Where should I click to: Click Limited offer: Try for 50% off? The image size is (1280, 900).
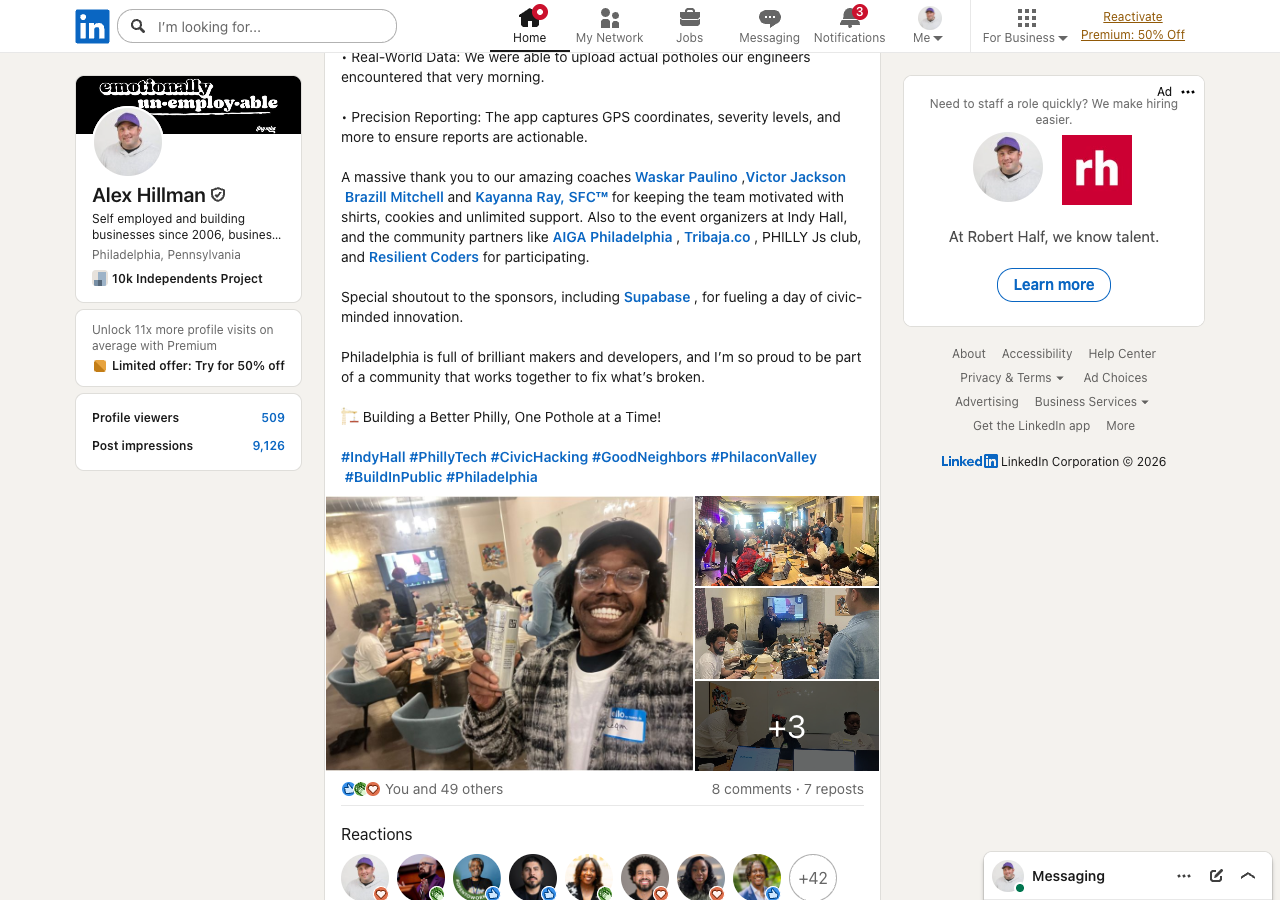tap(198, 366)
